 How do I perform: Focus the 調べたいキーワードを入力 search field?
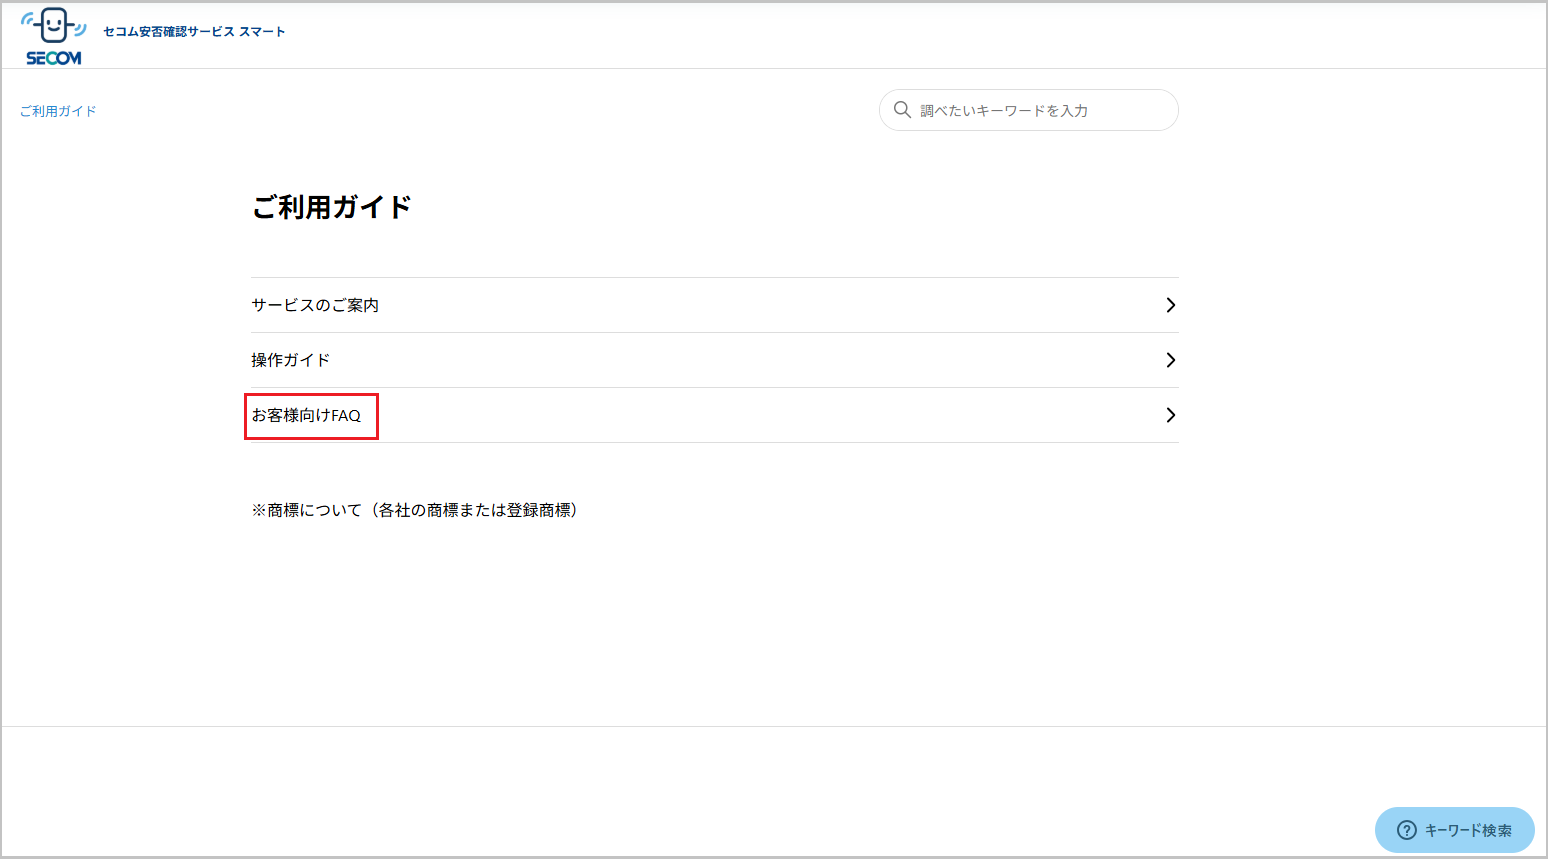coord(1029,110)
